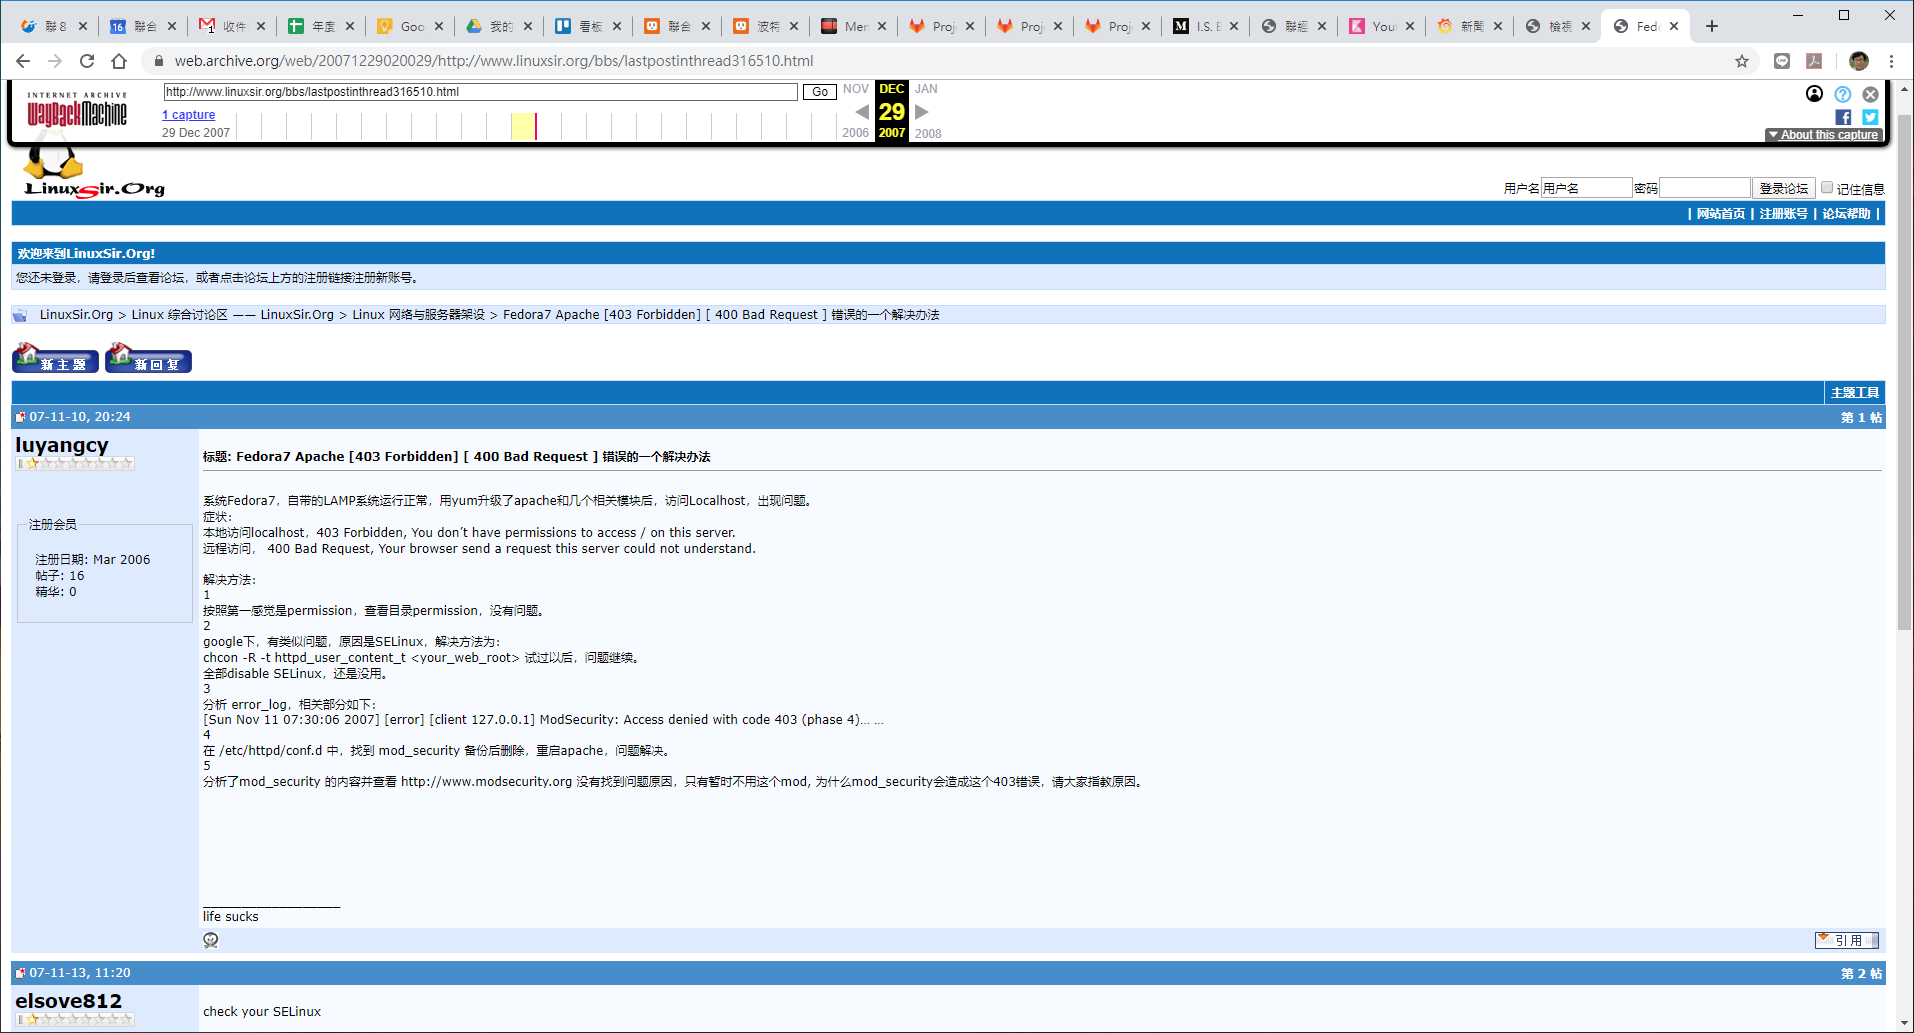Open LinuxSir.Org breadcrumb root link
The image size is (1914, 1033).
coord(76,315)
